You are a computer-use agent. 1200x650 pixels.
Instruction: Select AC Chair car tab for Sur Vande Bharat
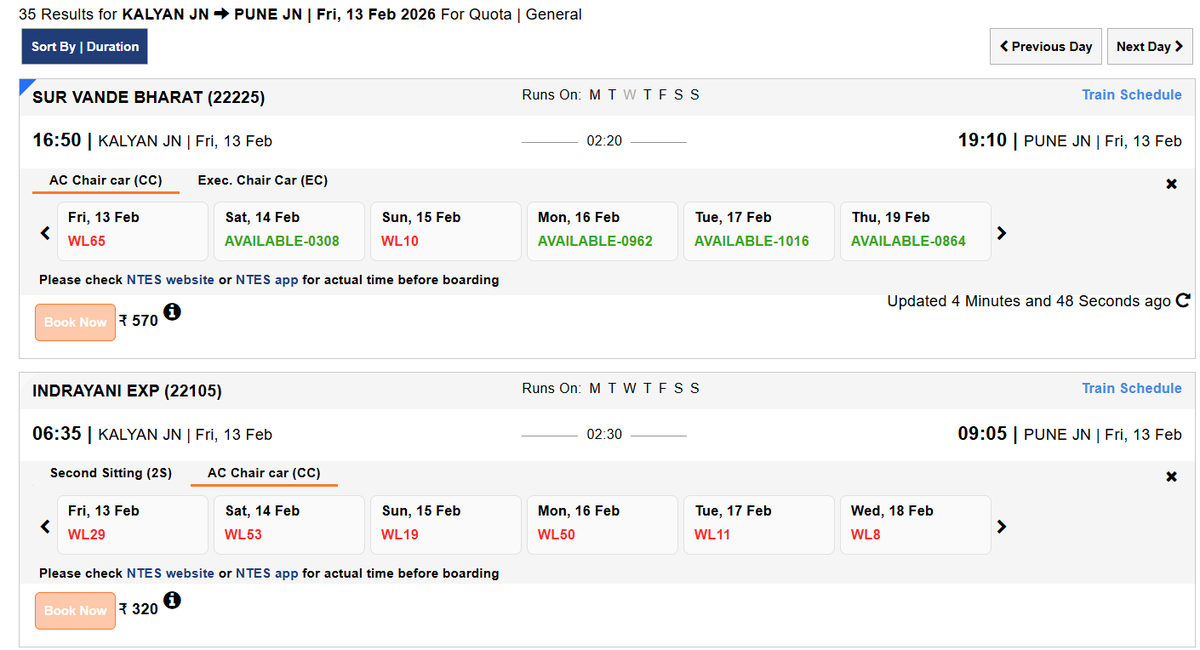point(106,181)
